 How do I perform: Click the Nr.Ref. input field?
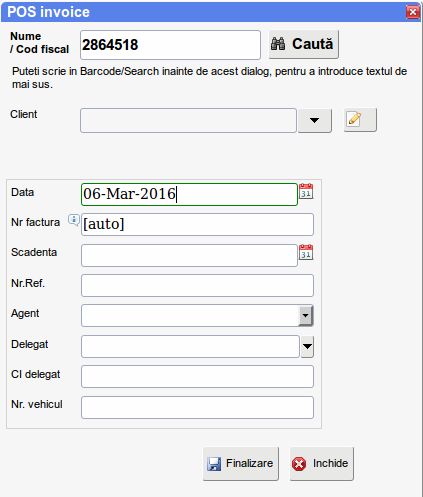tap(197, 285)
